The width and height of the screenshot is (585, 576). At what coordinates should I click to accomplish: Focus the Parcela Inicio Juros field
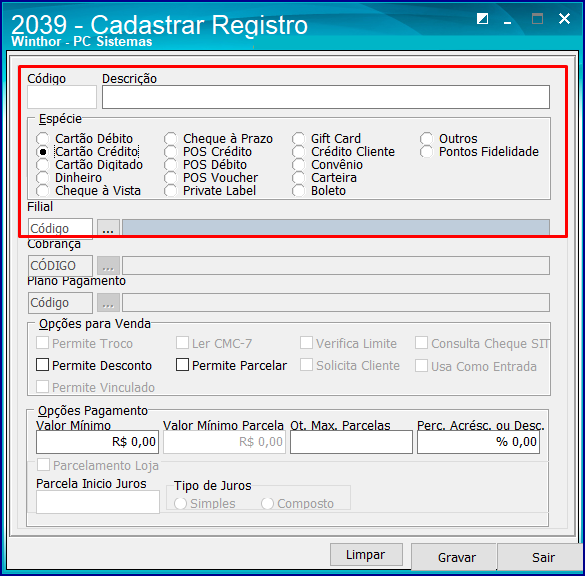98,502
